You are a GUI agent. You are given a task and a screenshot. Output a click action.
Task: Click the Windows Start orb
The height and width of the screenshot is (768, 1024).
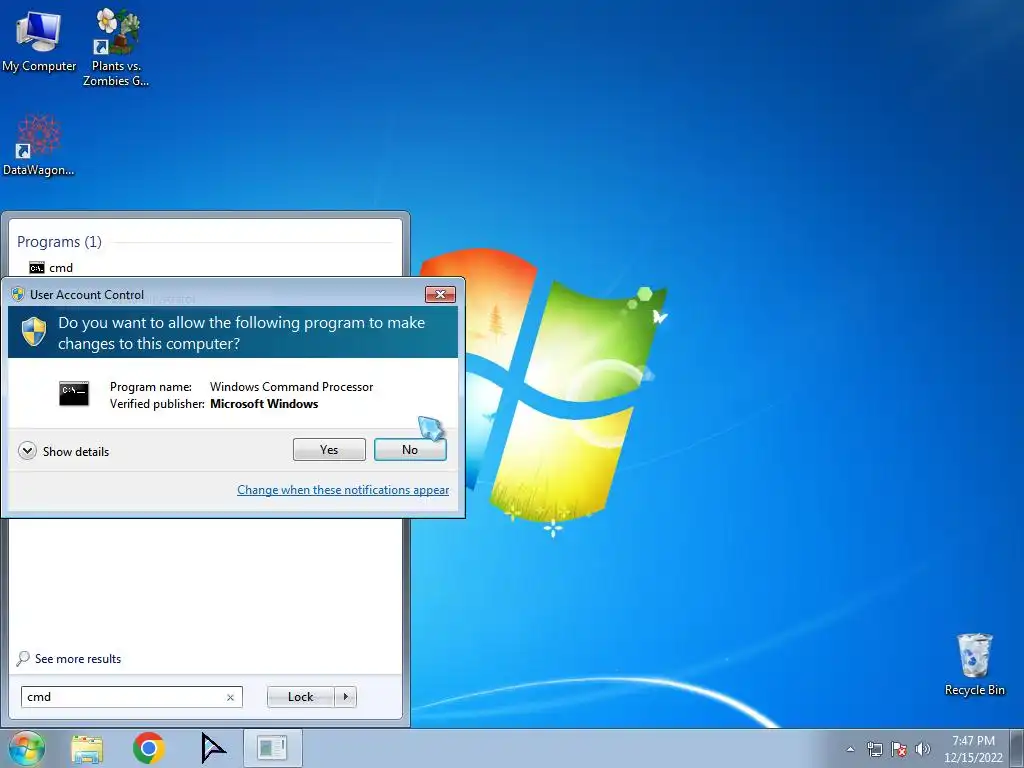click(x=26, y=748)
